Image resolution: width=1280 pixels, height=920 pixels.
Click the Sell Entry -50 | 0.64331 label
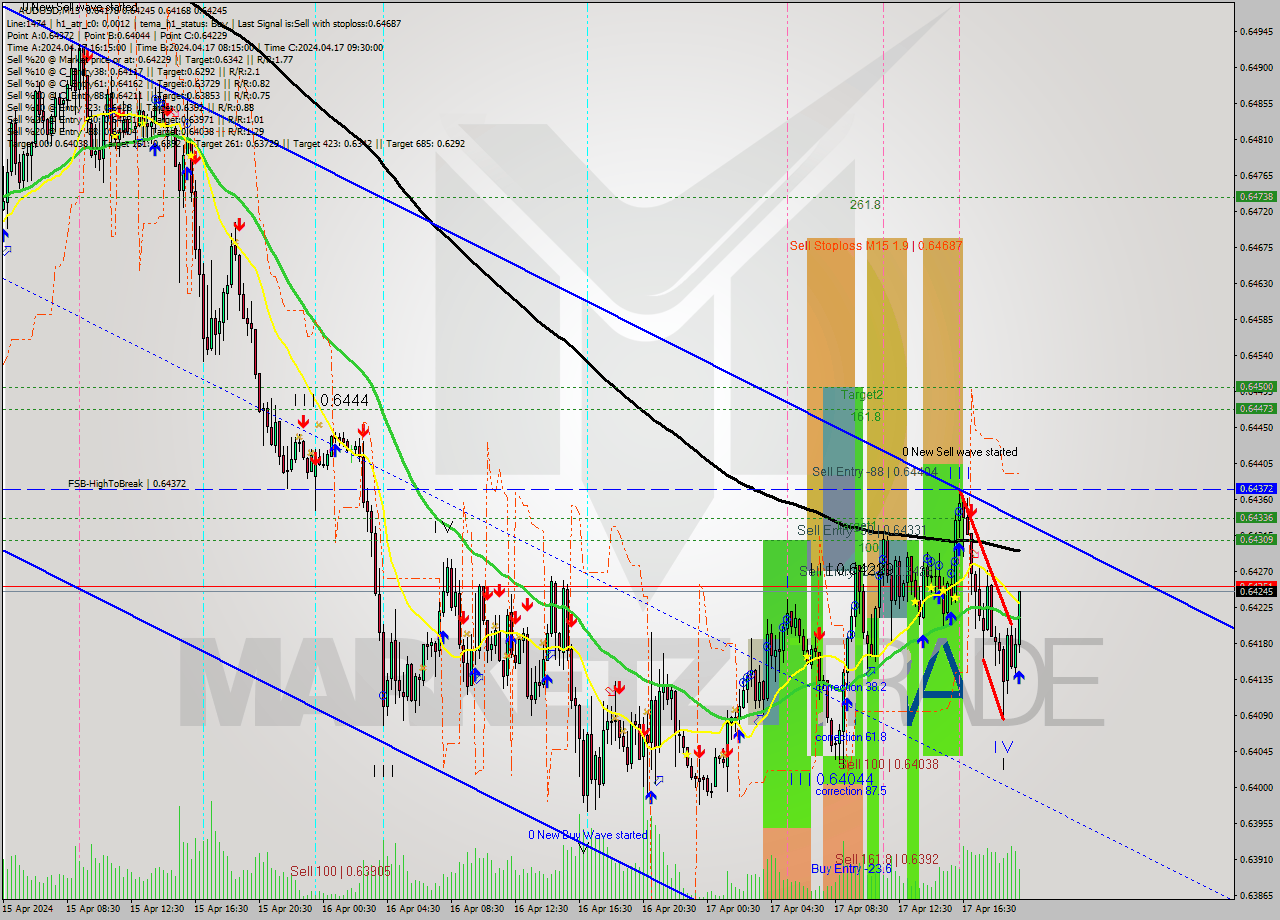click(861, 530)
